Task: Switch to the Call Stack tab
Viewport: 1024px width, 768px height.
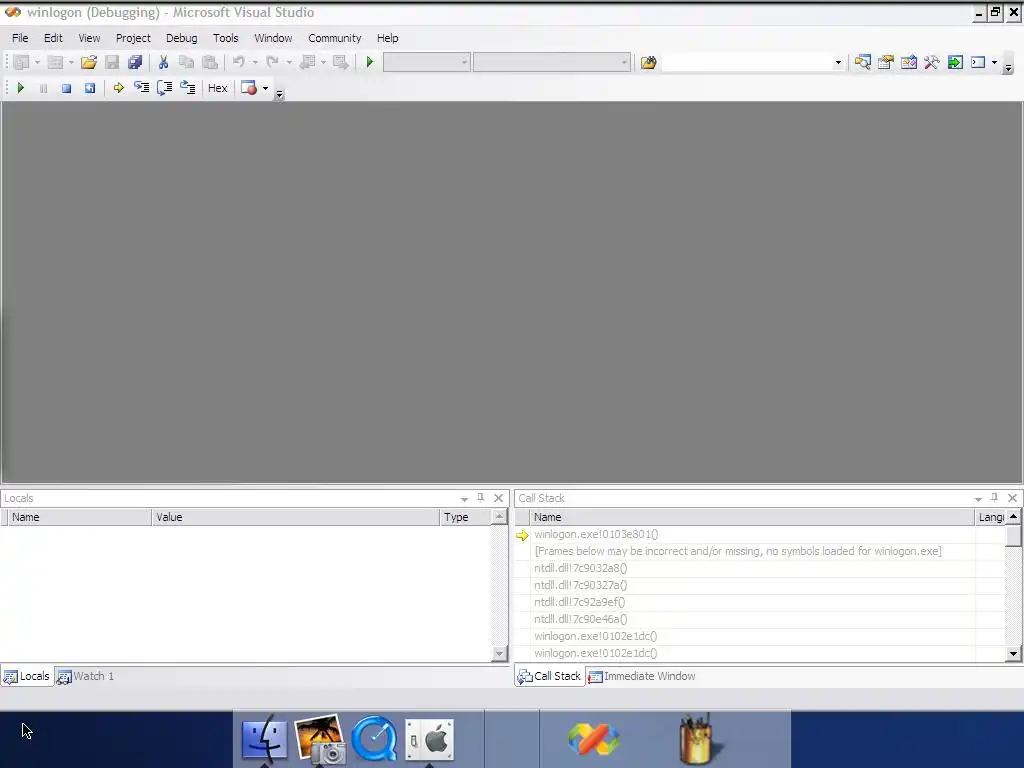Action: [549, 676]
